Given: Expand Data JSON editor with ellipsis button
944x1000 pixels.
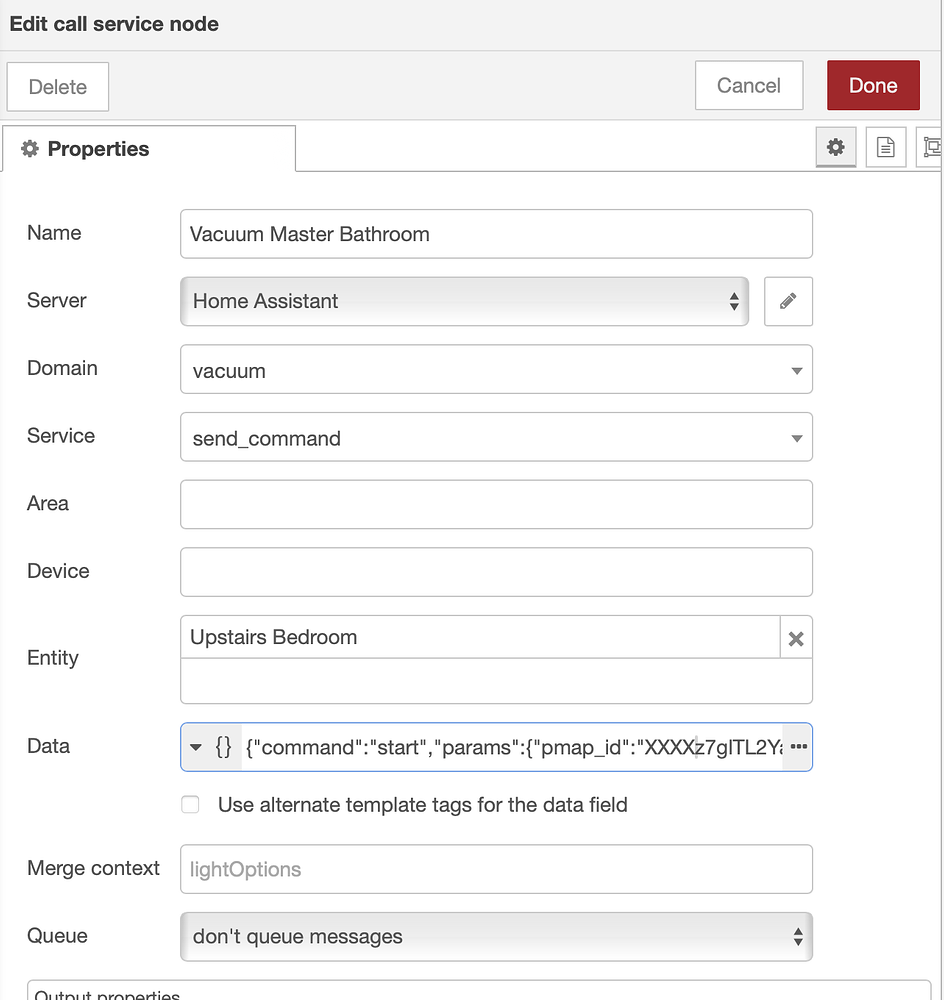Looking at the screenshot, I should (798, 747).
